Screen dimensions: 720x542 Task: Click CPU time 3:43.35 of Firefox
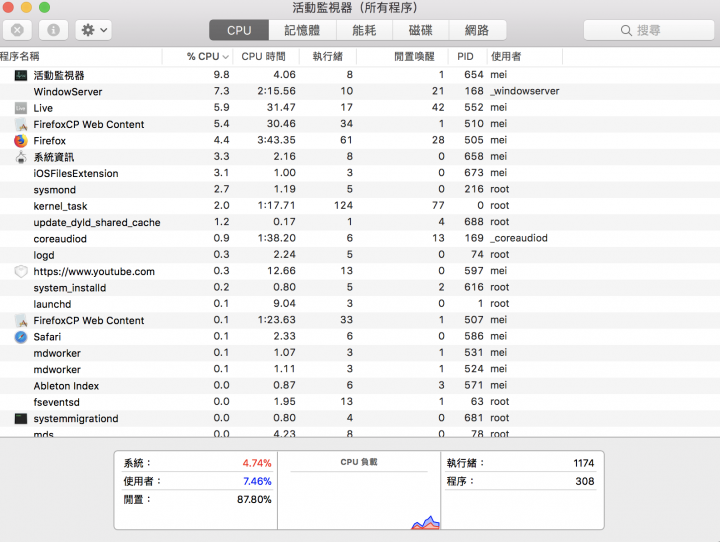click(276, 140)
